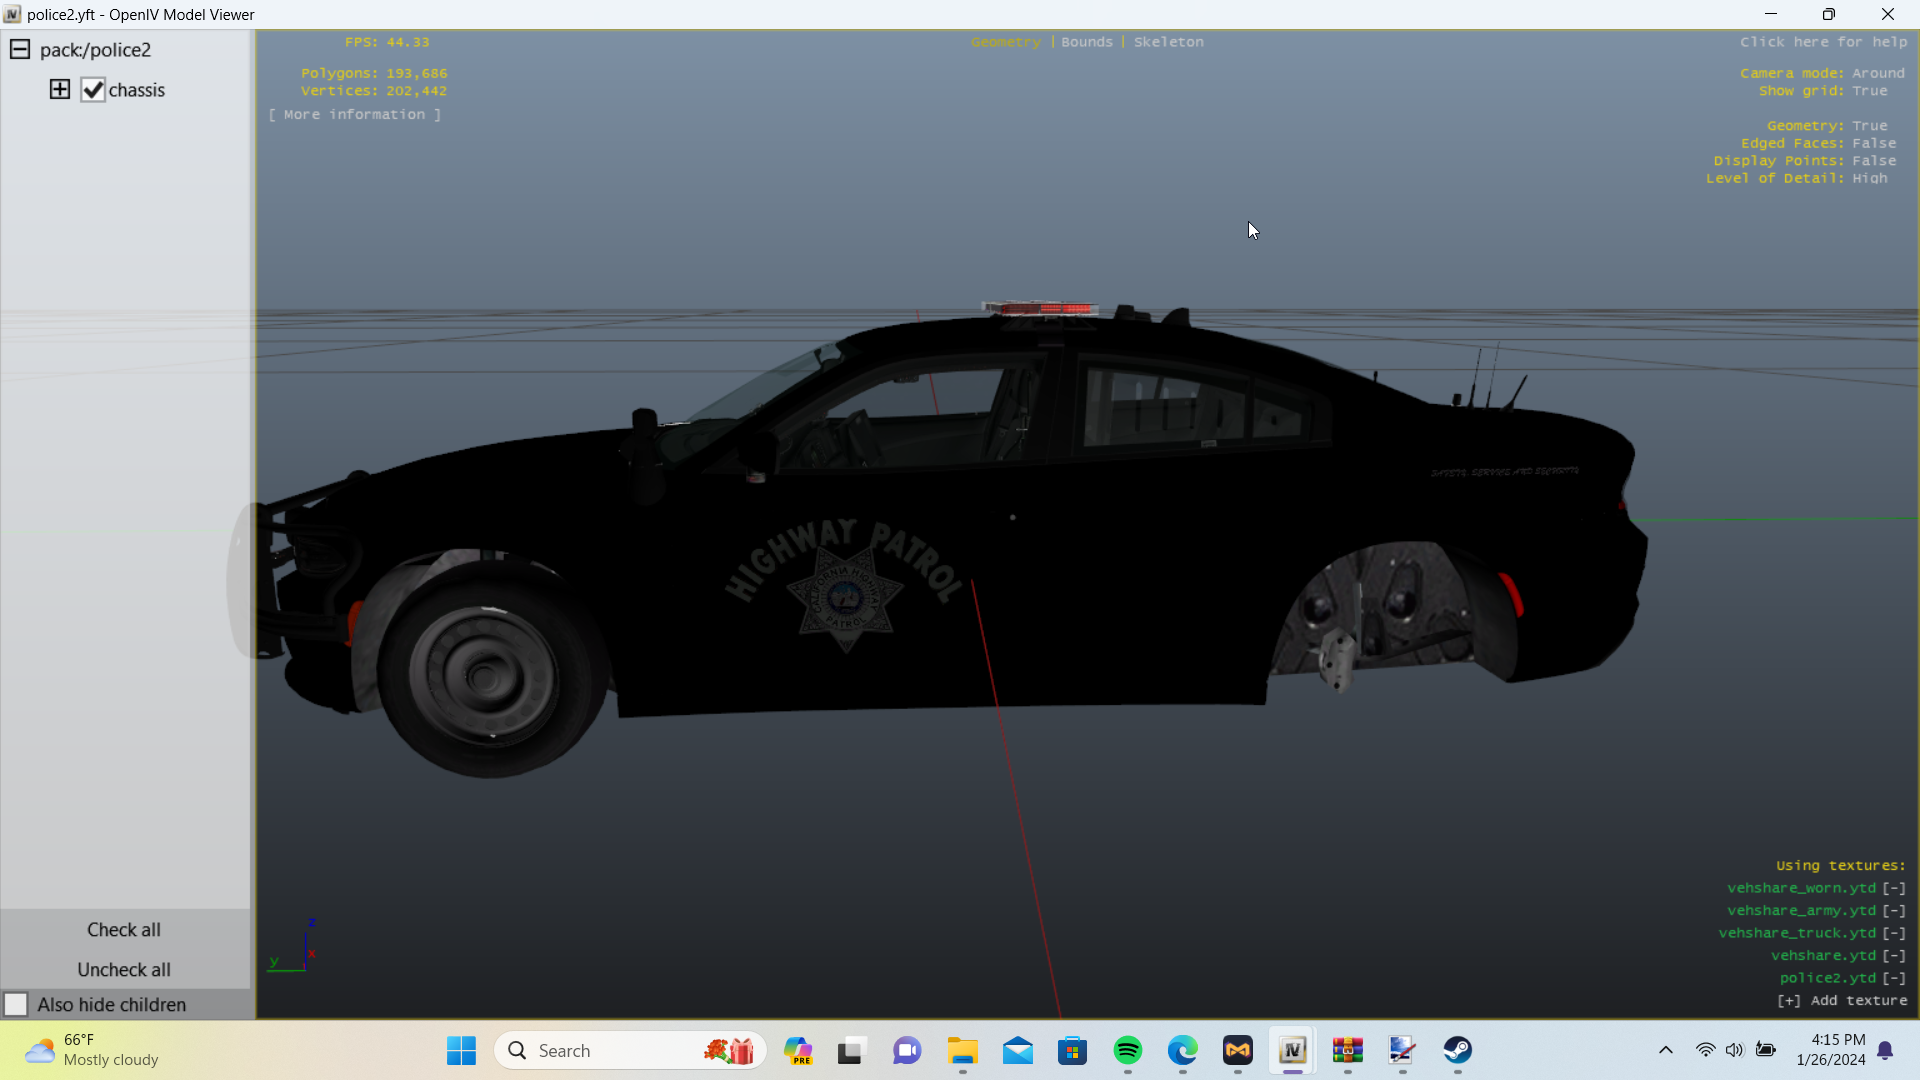
Task: Show hidden system tray icons
Action: 1665,1050
